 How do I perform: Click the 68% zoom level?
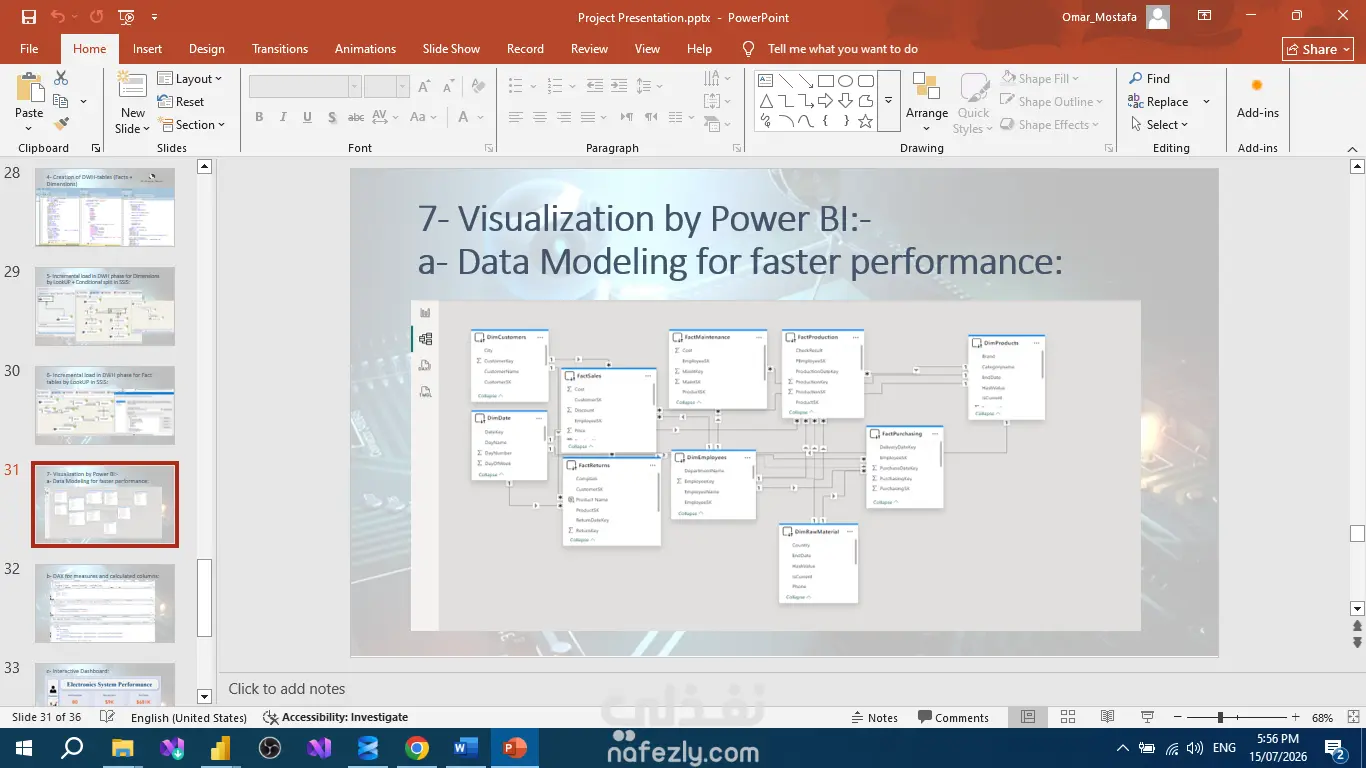1322,717
